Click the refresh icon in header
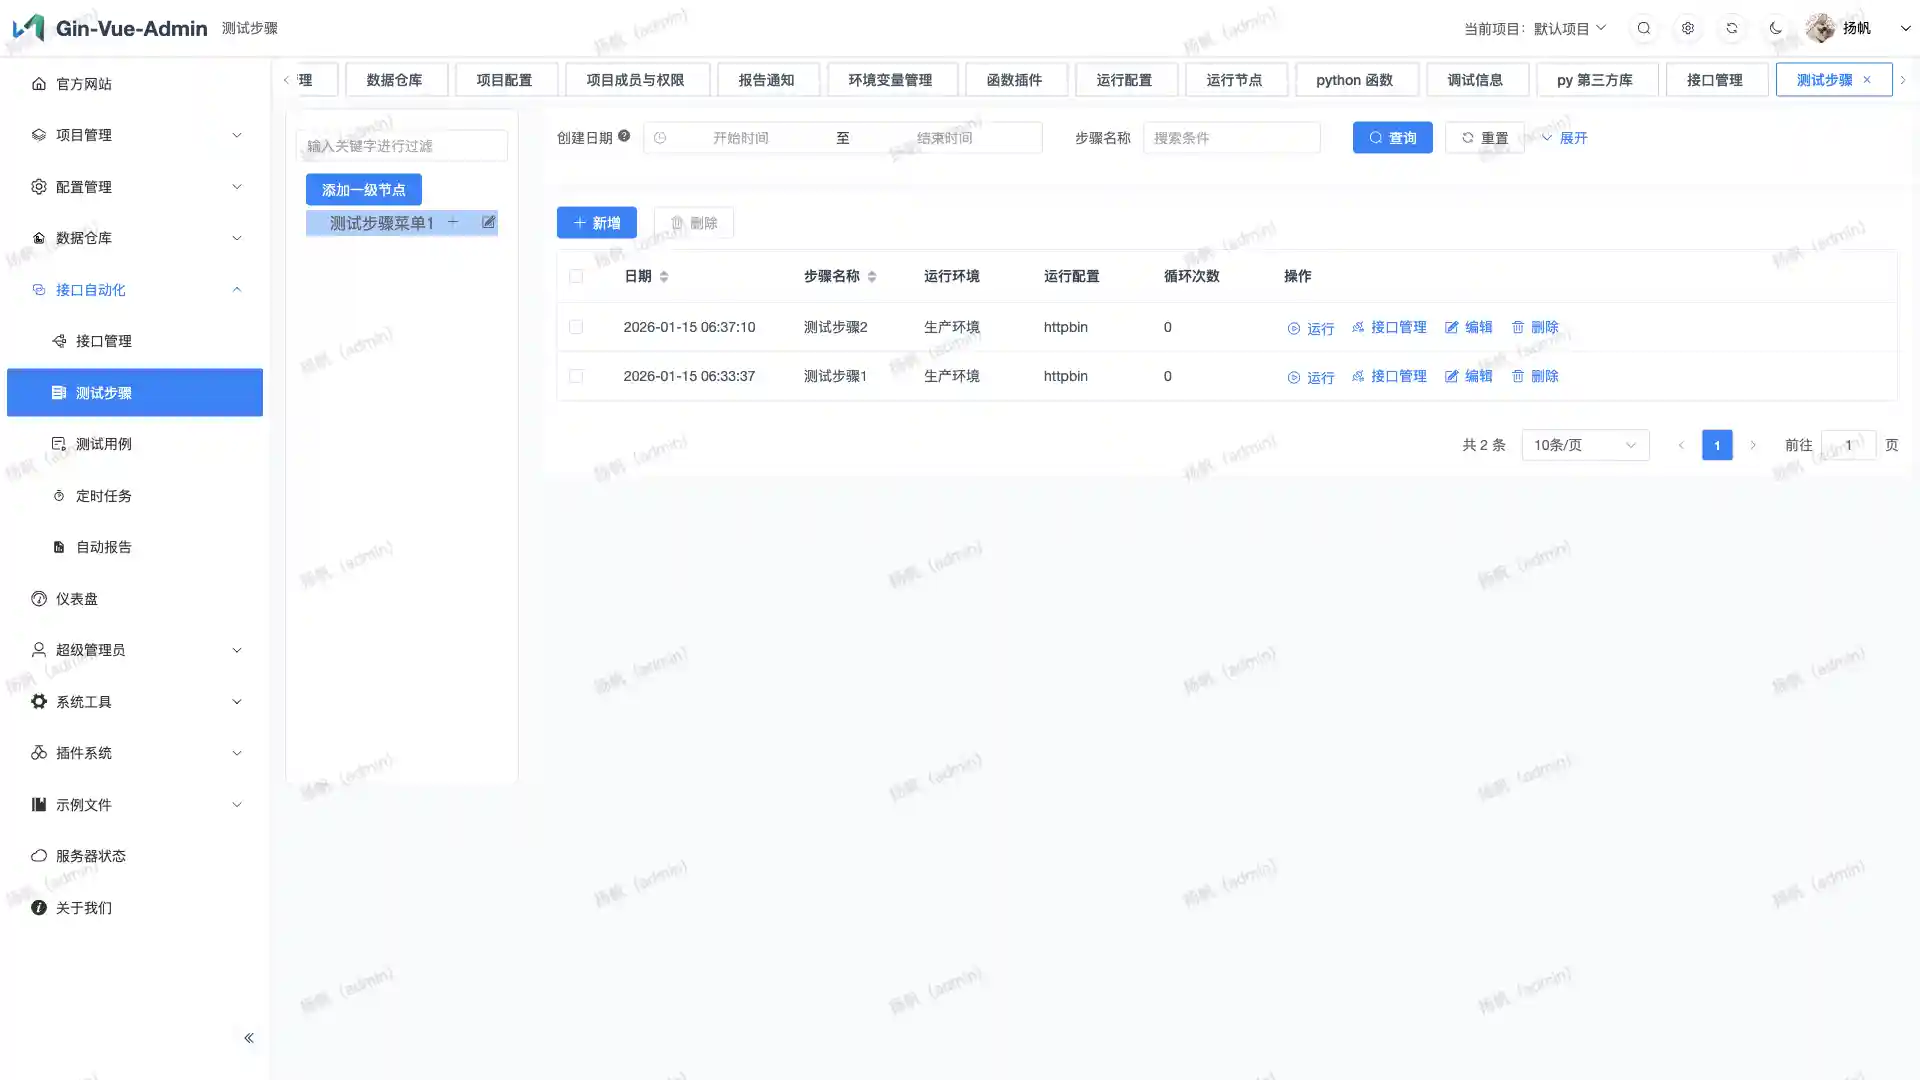The image size is (1920, 1080). coord(1732,28)
